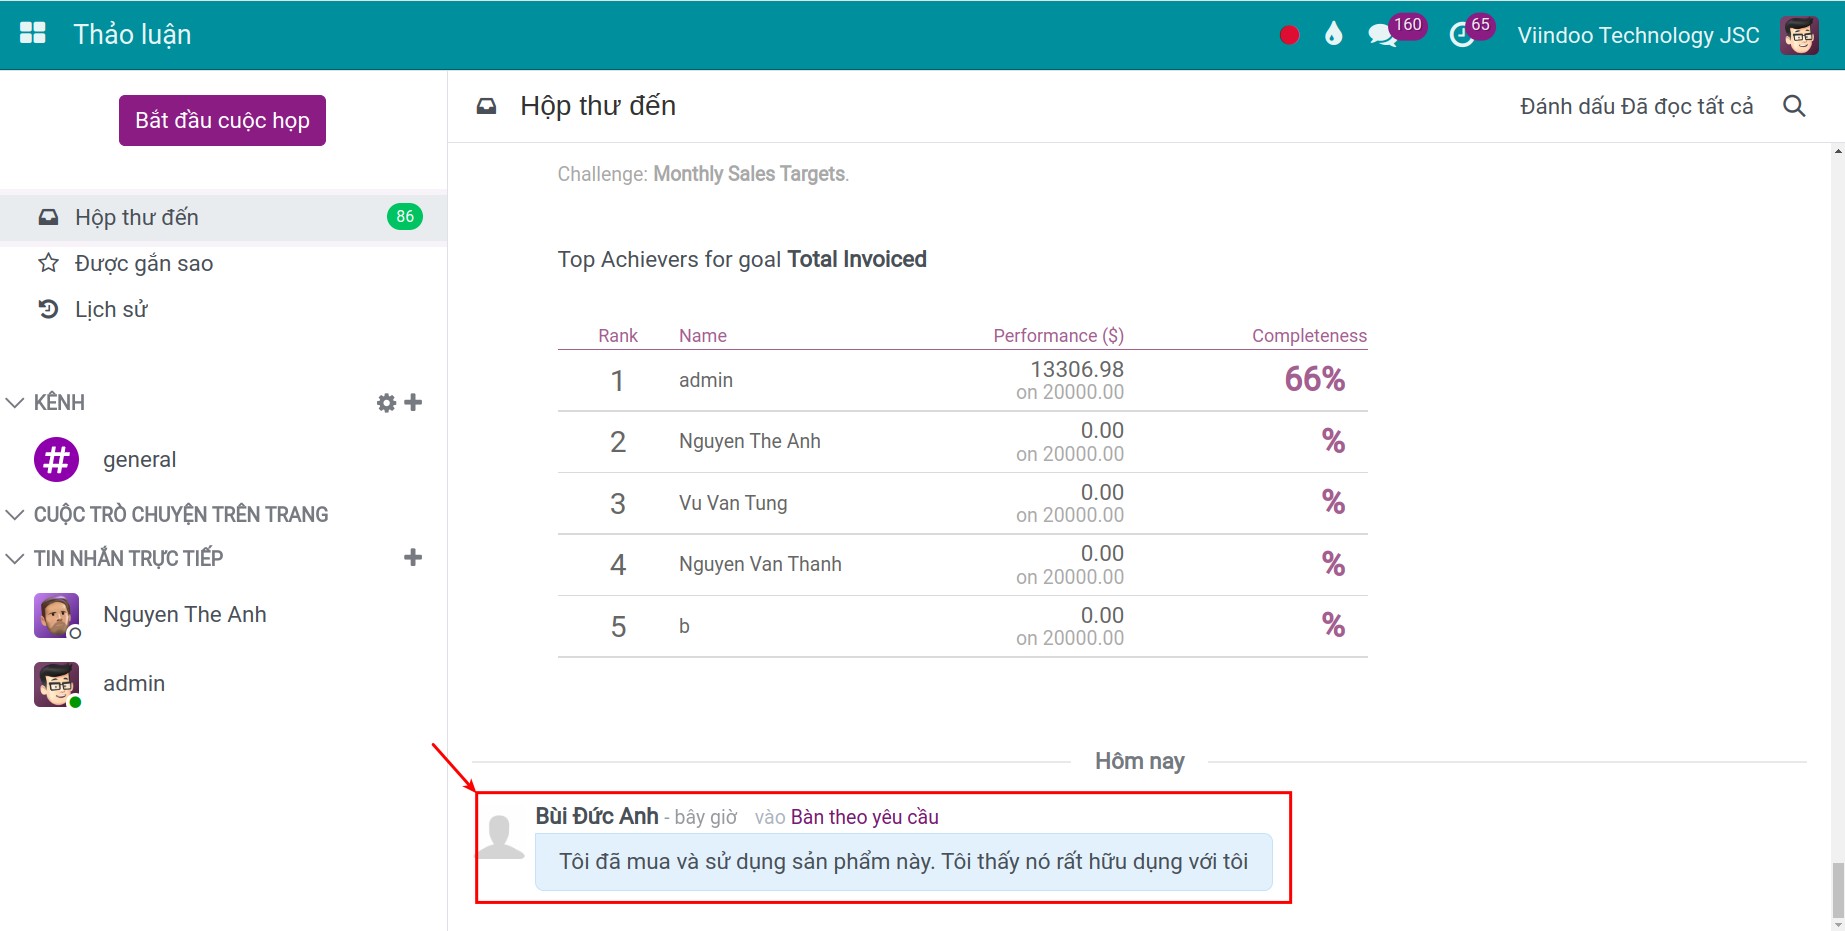Click the inbox icon beside Hộp thư đến header
Image resolution: width=1845 pixels, height=931 pixels.
pos(486,106)
